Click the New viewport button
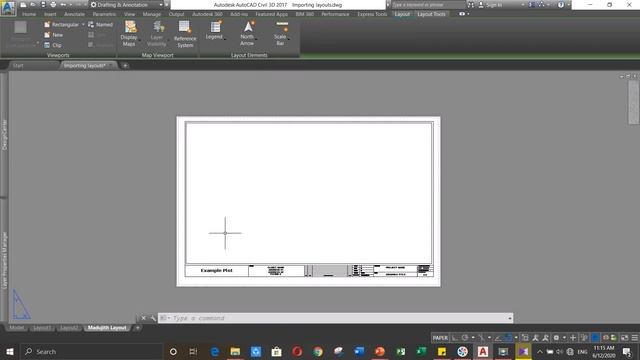640x360 pixels. (53, 35)
